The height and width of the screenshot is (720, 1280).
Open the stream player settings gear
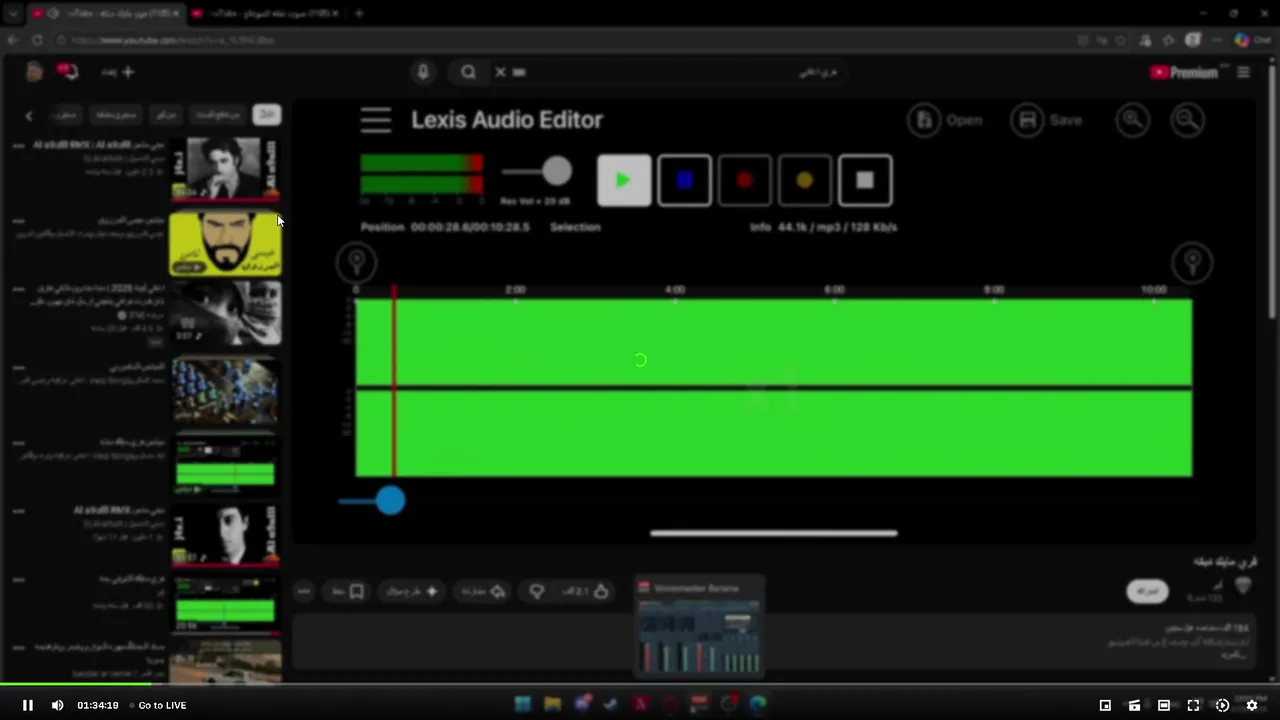point(1251,705)
